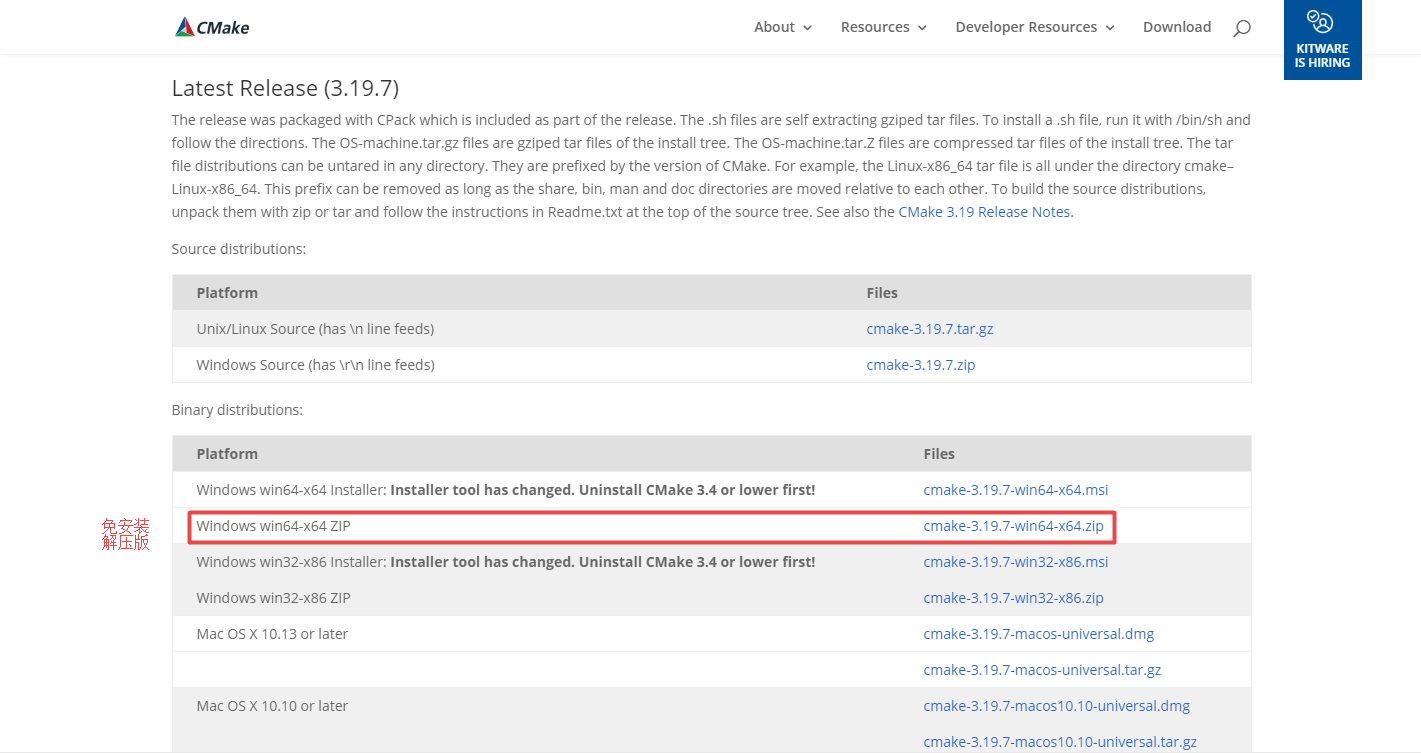Click the Kitware is hiring badge
The width and height of the screenshot is (1421, 753).
pyautogui.click(x=1322, y=40)
